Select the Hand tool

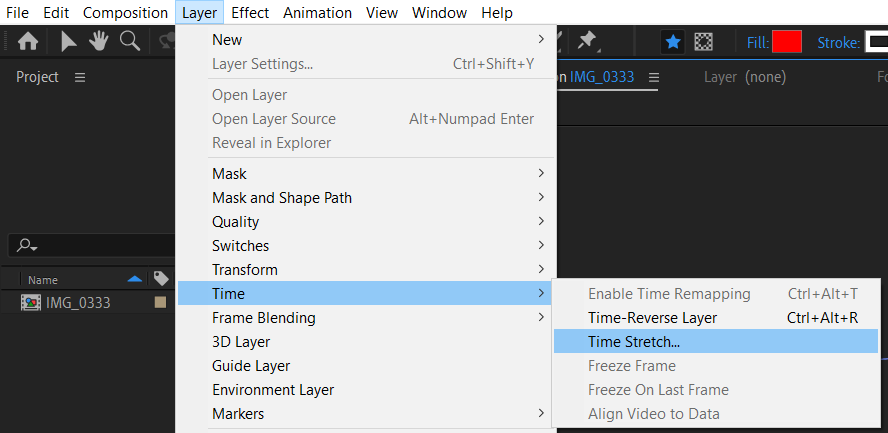point(99,41)
